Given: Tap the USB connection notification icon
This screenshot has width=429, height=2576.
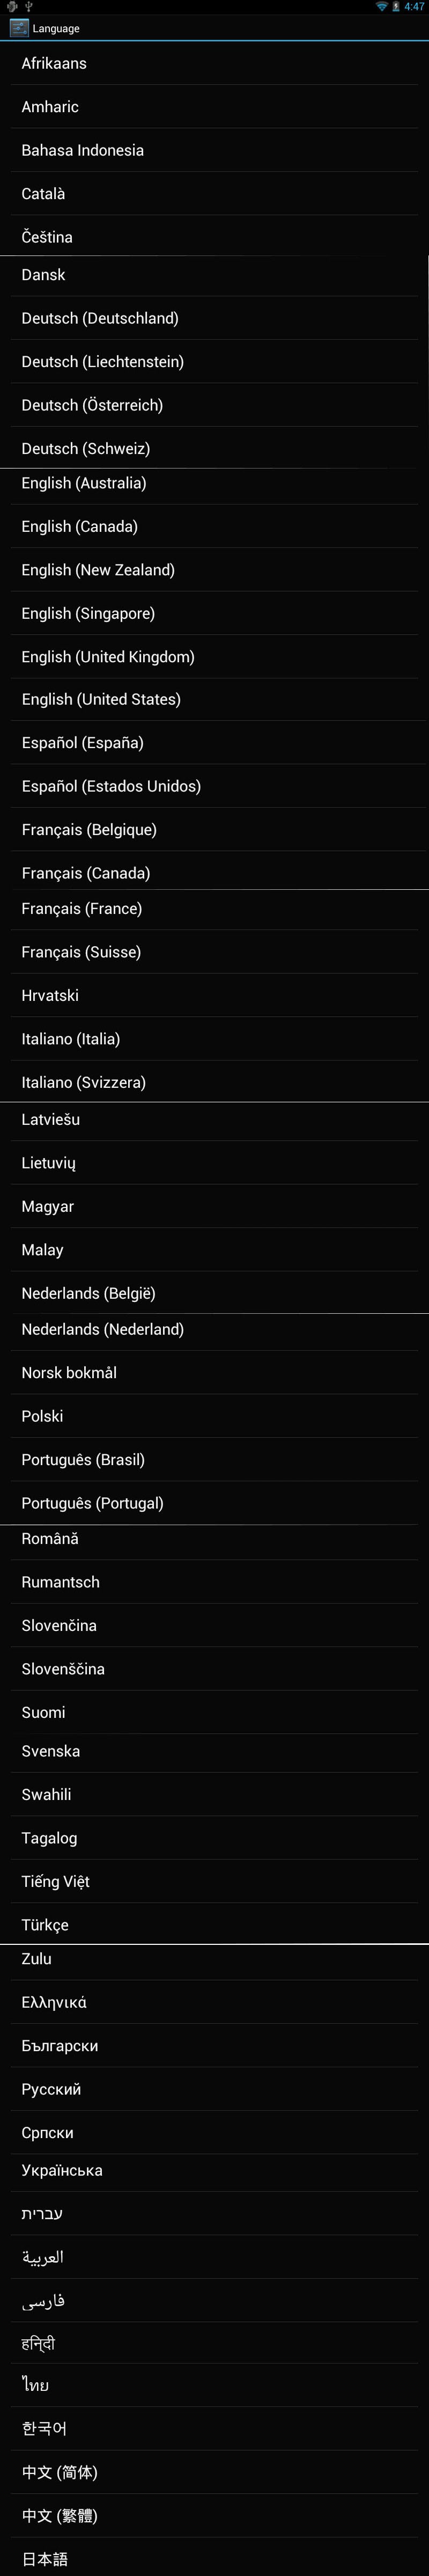Looking at the screenshot, I should pos(29,6).
